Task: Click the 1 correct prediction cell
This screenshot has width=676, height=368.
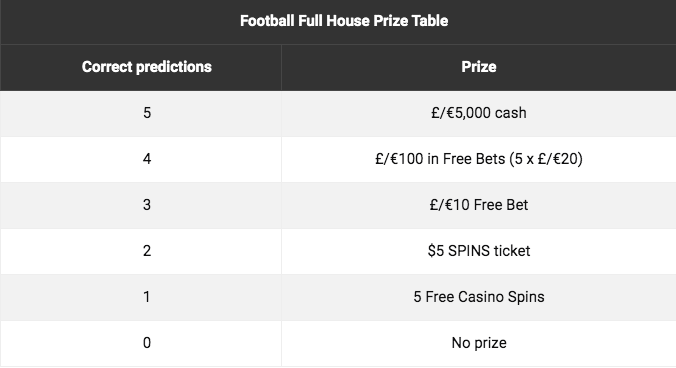Action: click(x=141, y=297)
